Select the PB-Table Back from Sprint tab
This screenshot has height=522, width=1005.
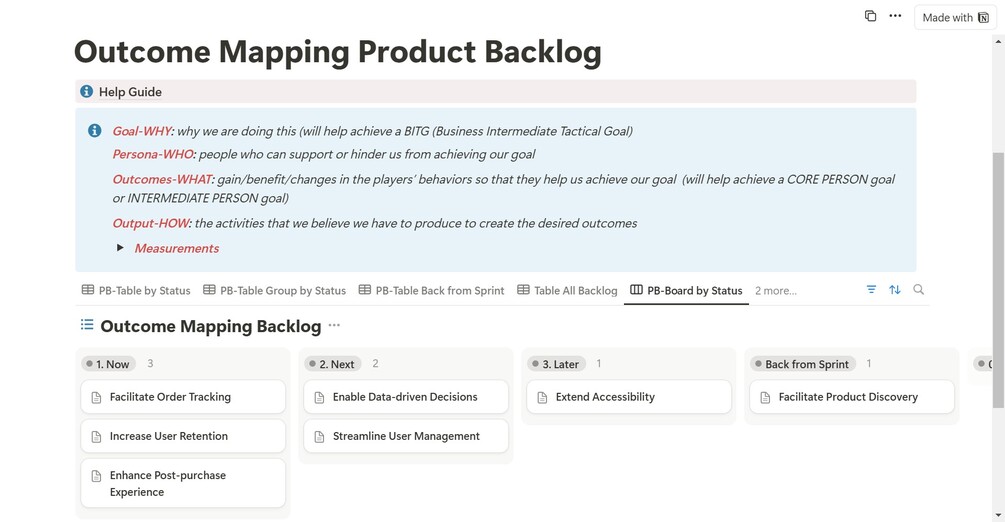(431, 291)
